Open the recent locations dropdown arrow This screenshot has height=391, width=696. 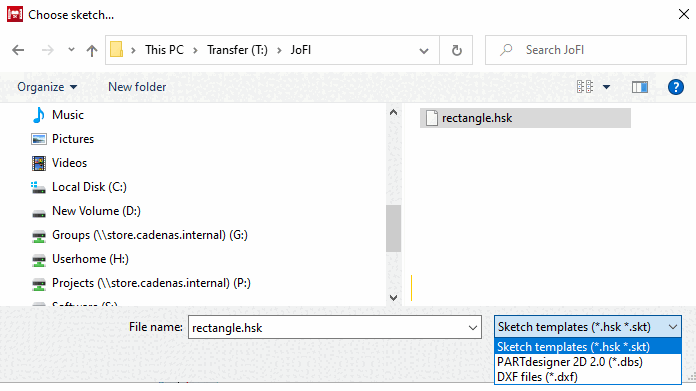(71, 50)
